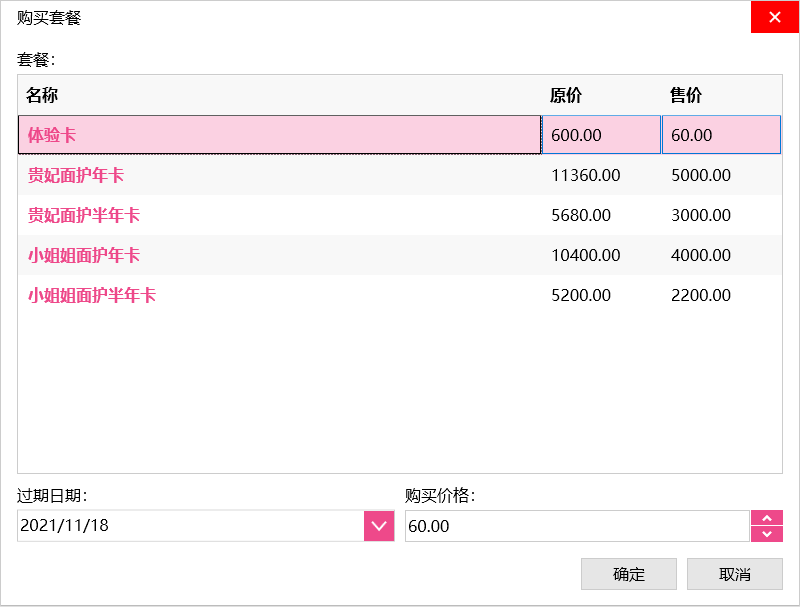Click the 确定 button
Viewport: 800px width, 607px height.
pyautogui.click(x=629, y=574)
